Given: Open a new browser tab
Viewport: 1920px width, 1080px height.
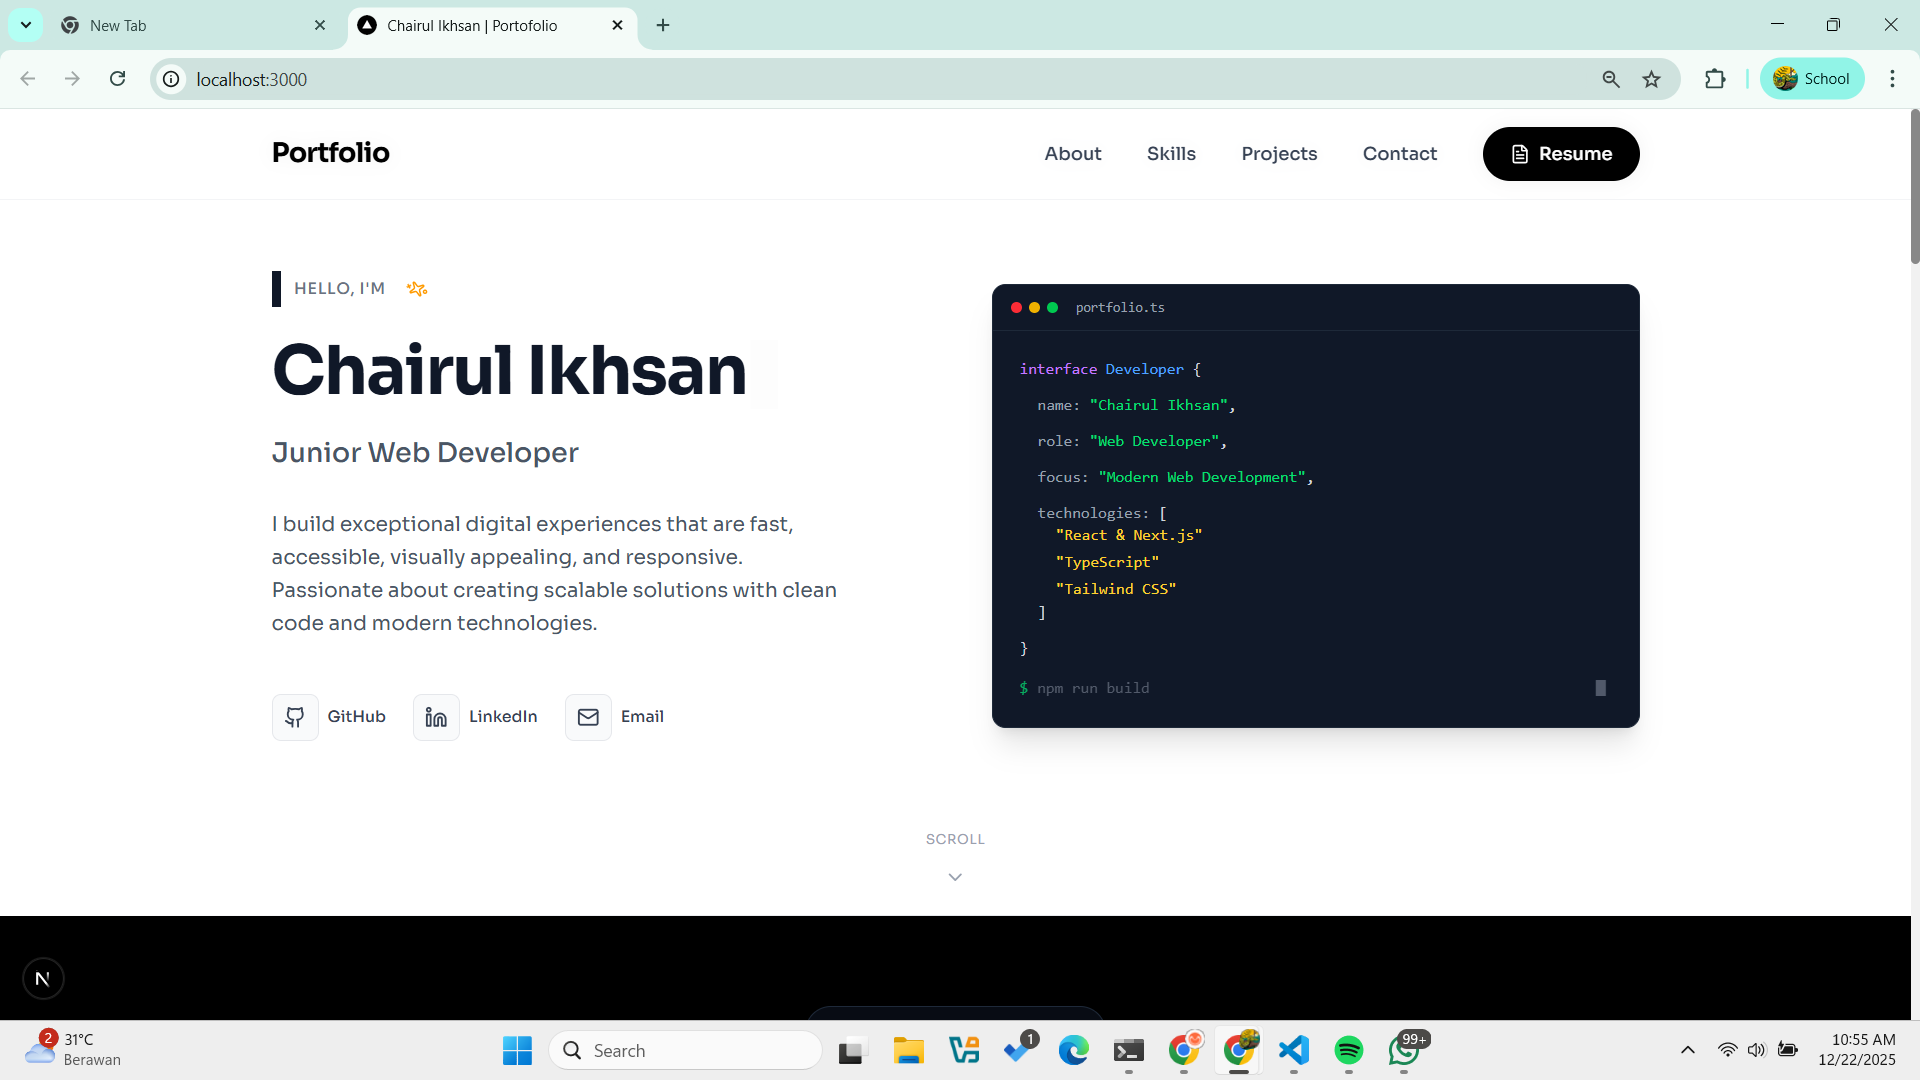Looking at the screenshot, I should click(x=663, y=26).
